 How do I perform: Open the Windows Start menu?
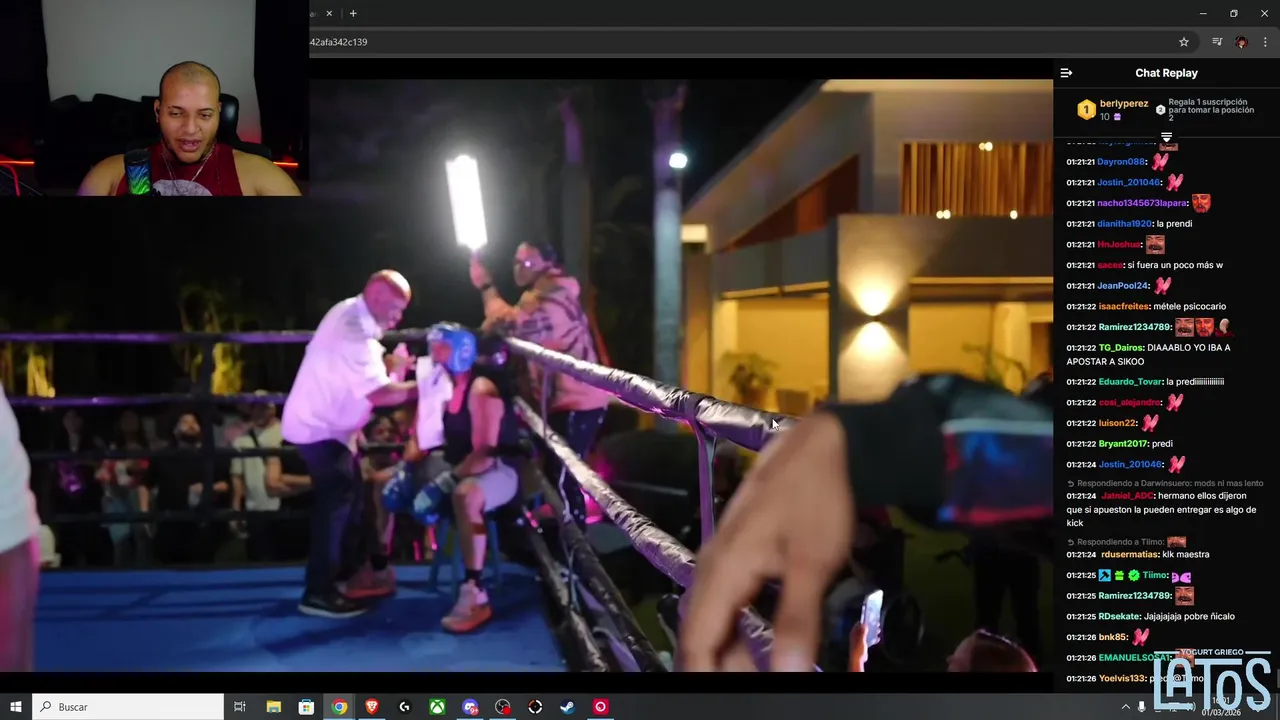(x=16, y=707)
